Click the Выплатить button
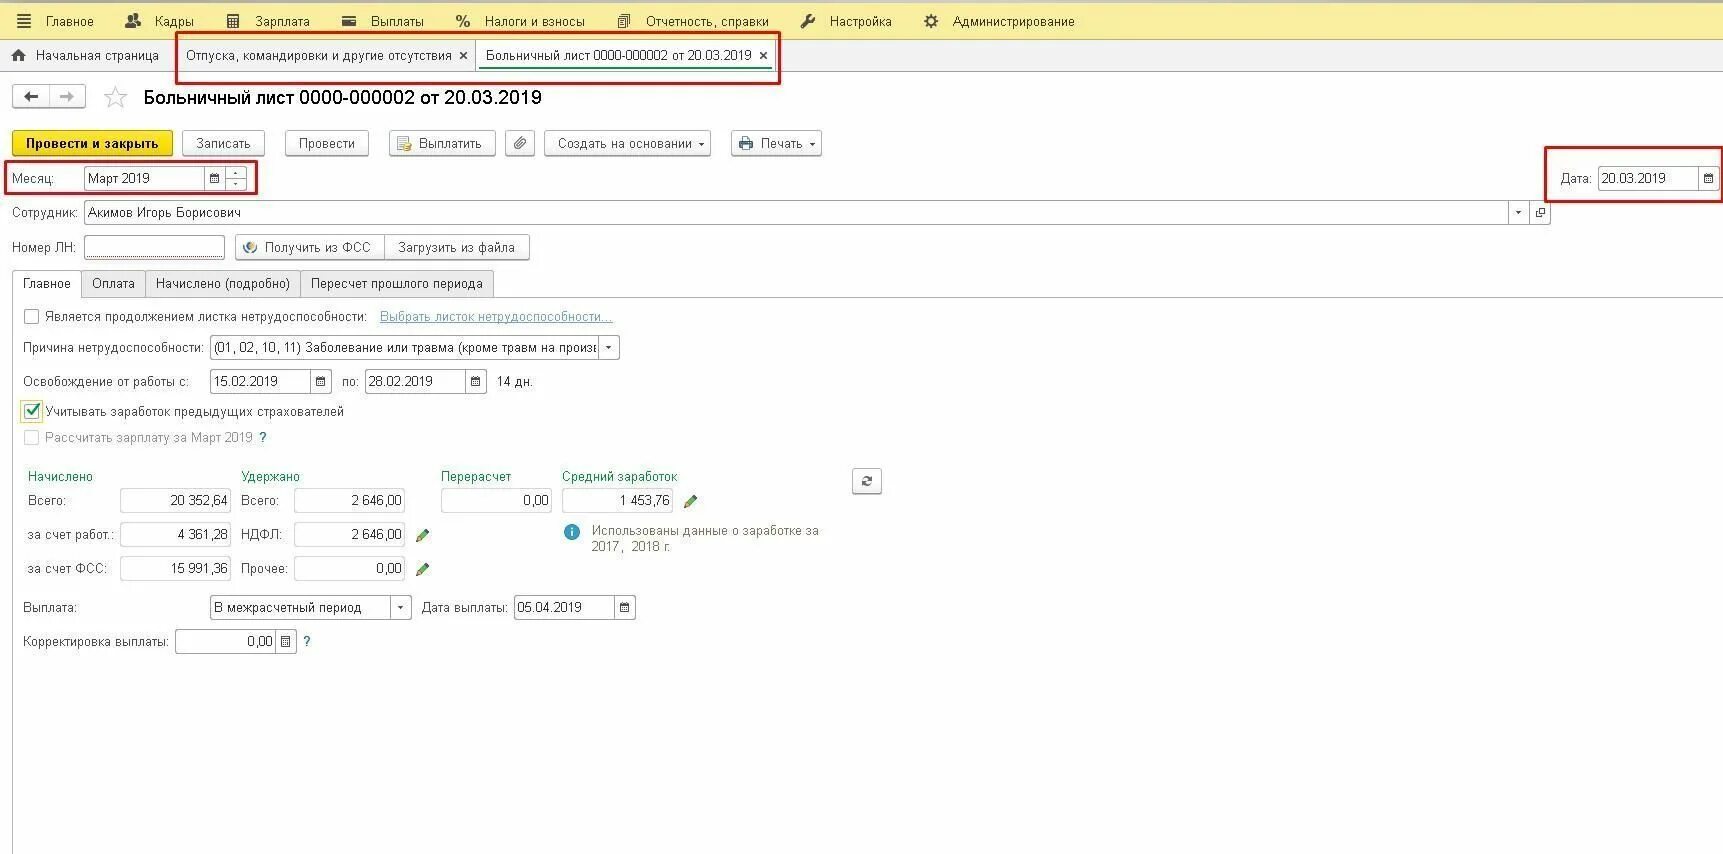 coord(441,144)
